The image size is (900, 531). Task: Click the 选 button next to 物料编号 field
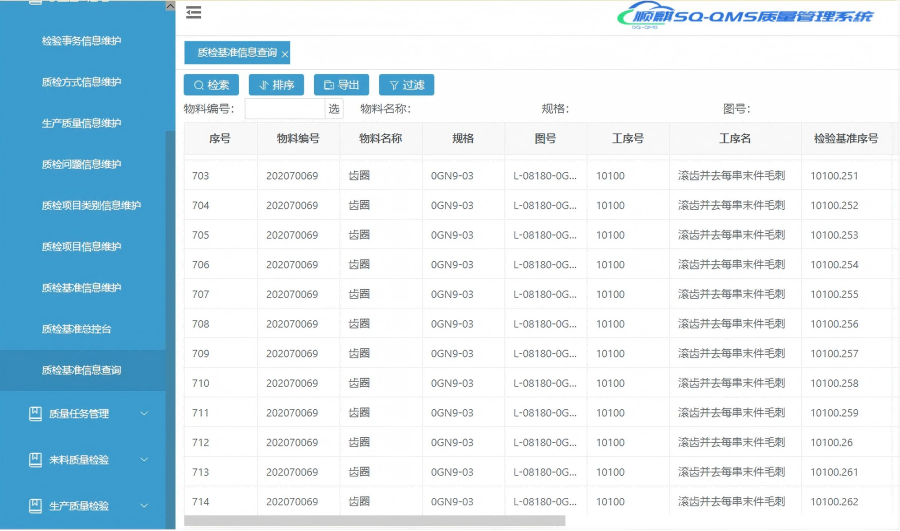(x=334, y=109)
